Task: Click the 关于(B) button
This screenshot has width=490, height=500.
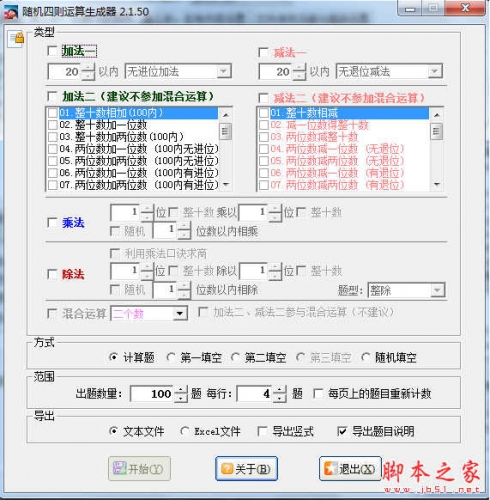Action: pos(246,469)
